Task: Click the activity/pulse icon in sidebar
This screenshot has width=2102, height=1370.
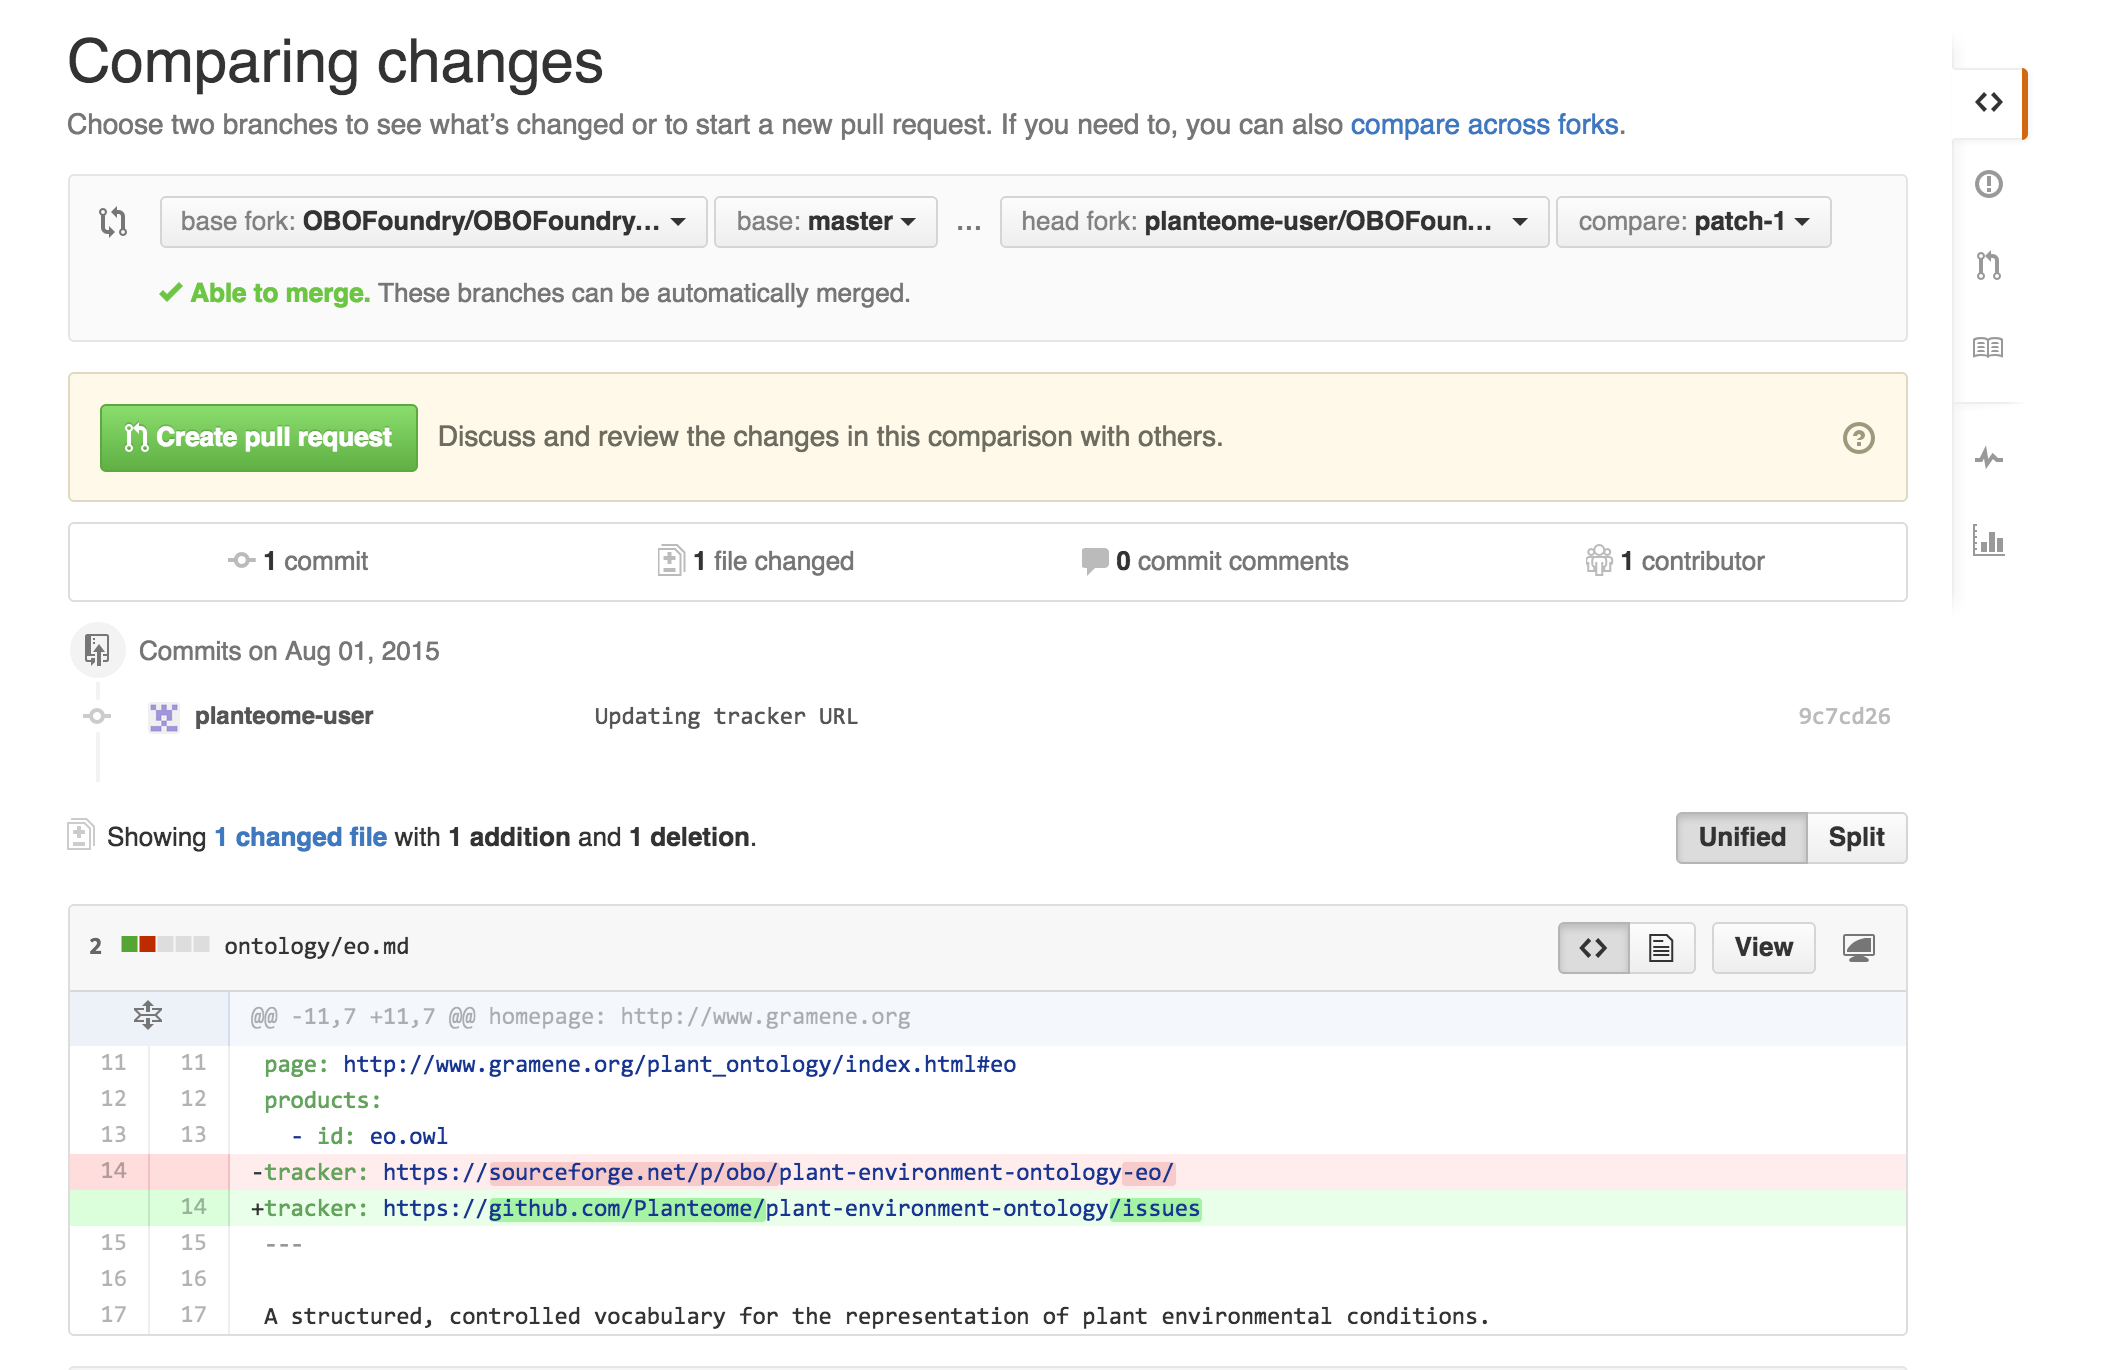Action: (1989, 457)
